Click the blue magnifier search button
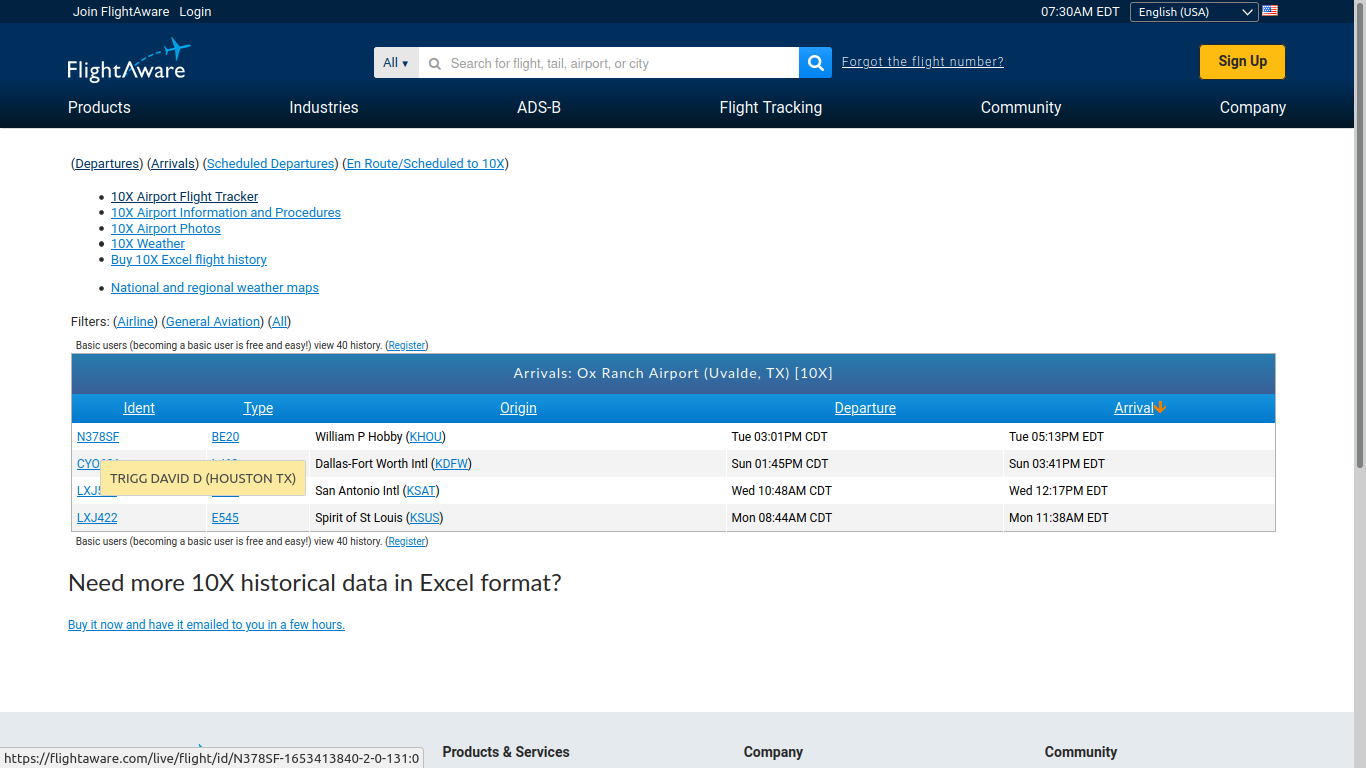The height and width of the screenshot is (768, 1366). click(815, 63)
